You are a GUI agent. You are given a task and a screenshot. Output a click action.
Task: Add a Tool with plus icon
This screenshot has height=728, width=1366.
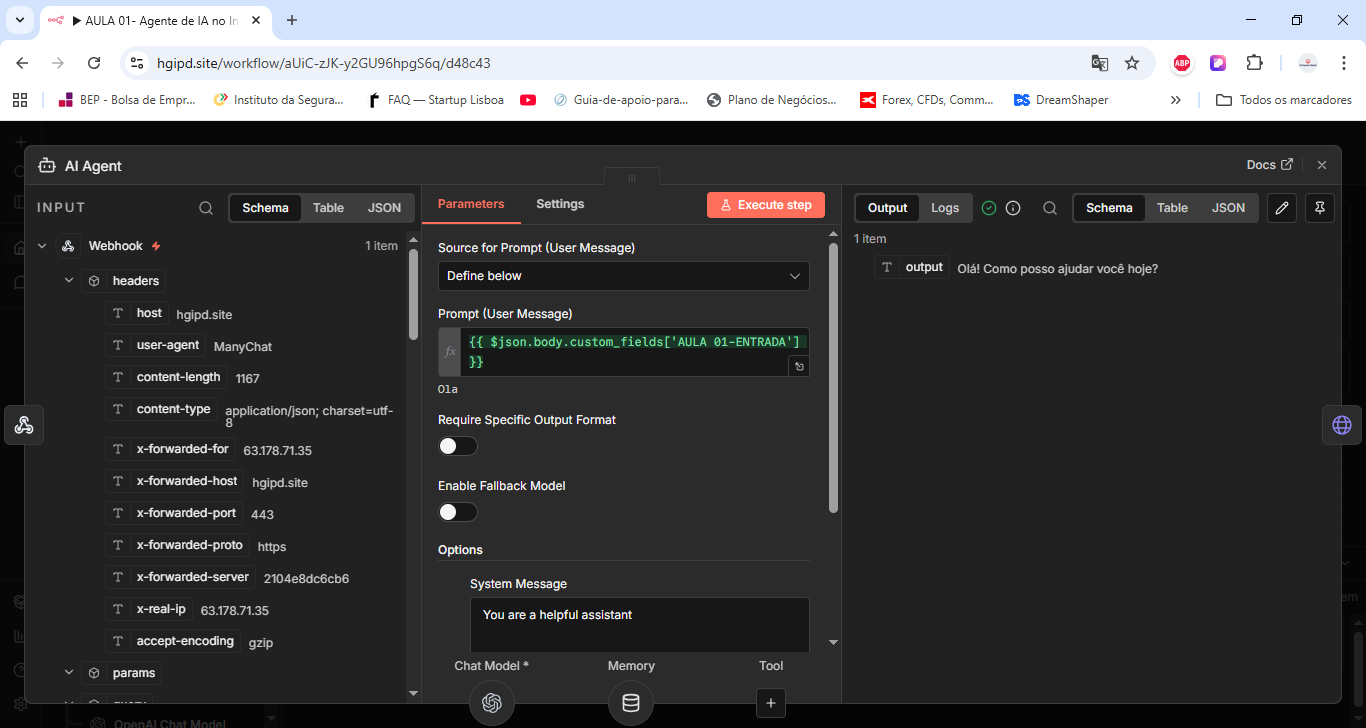(770, 703)
